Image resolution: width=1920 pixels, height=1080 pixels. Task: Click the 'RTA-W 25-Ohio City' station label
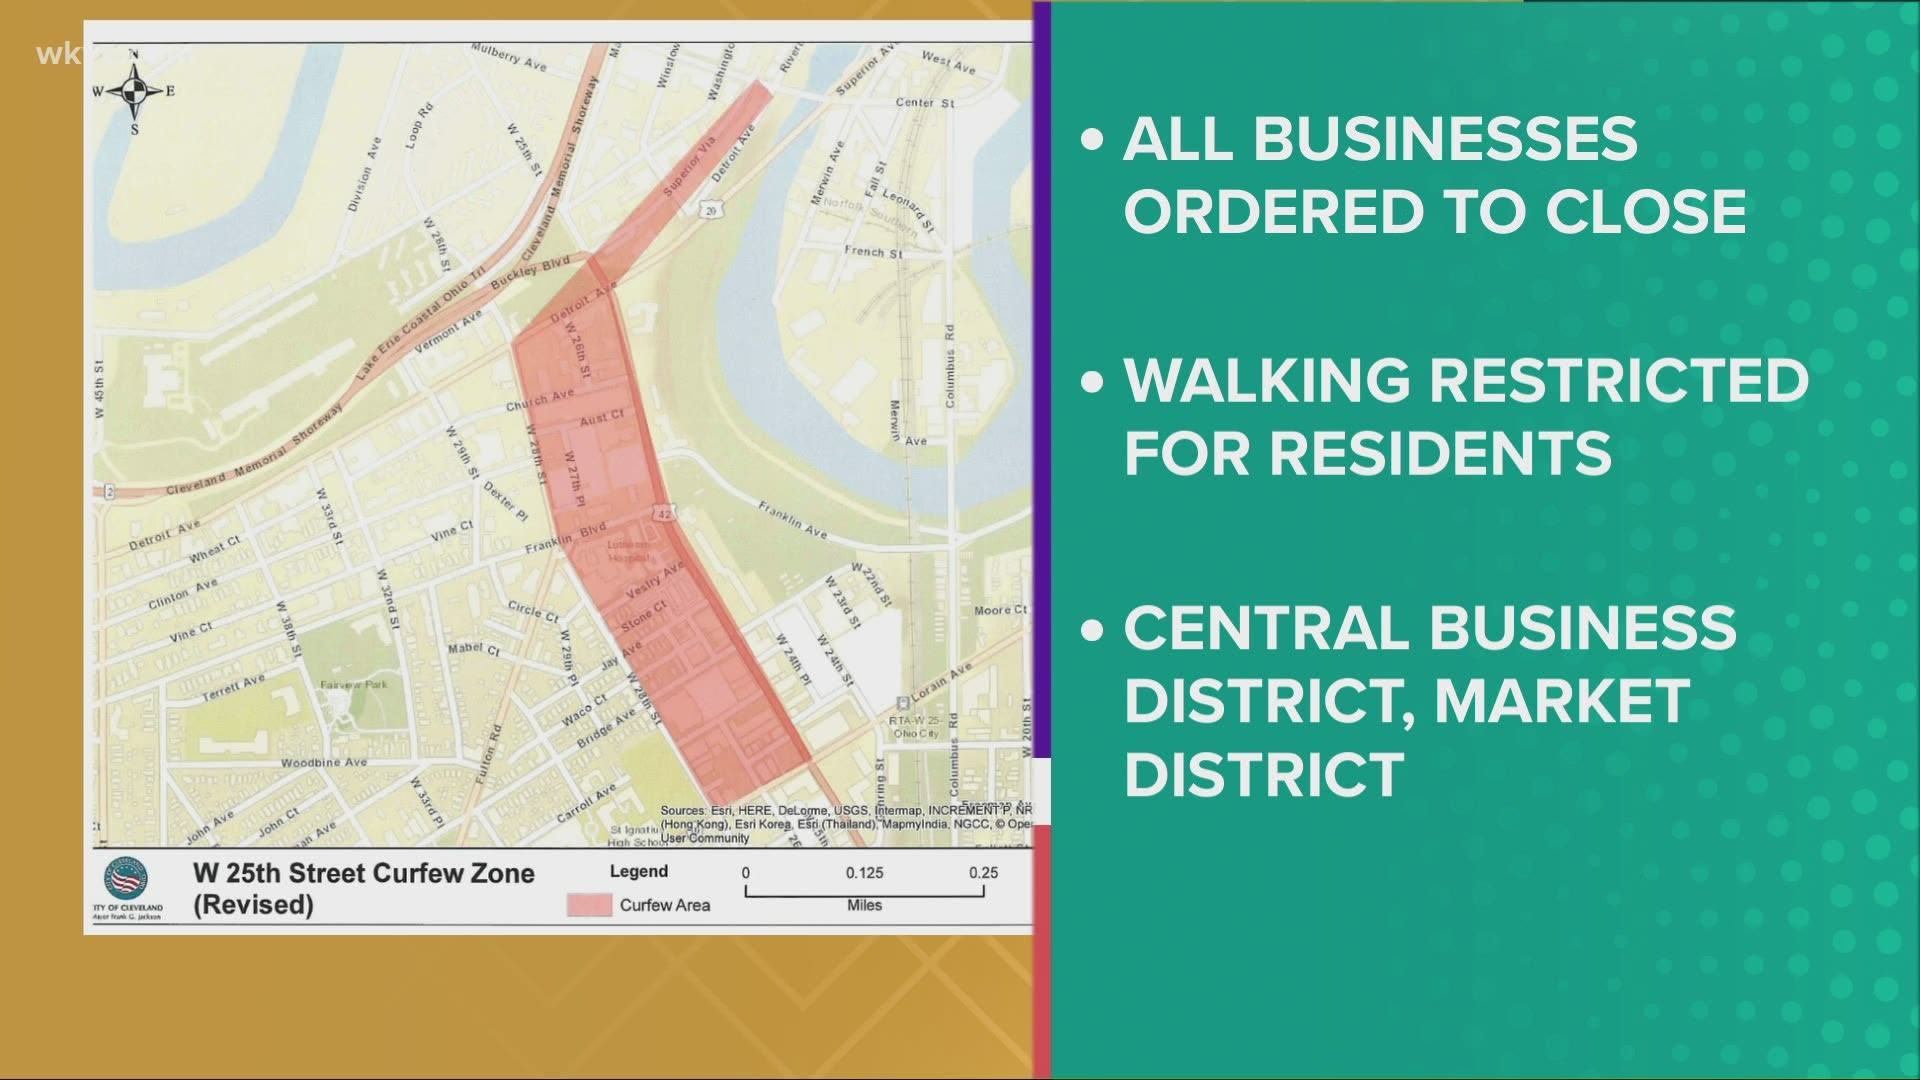(915, 727)
